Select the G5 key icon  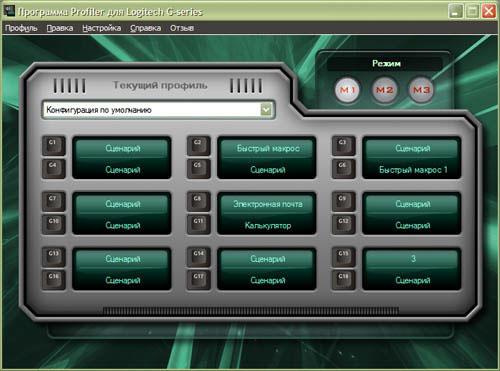[198, 168]
